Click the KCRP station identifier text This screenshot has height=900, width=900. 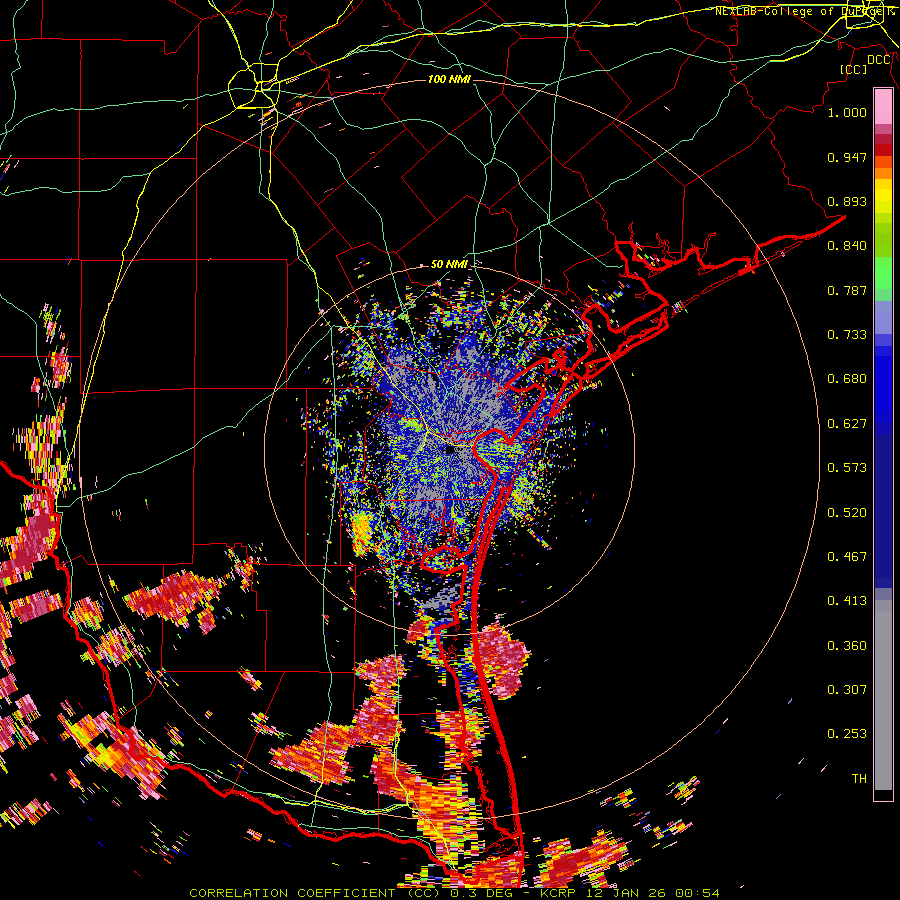pos(558,893)
